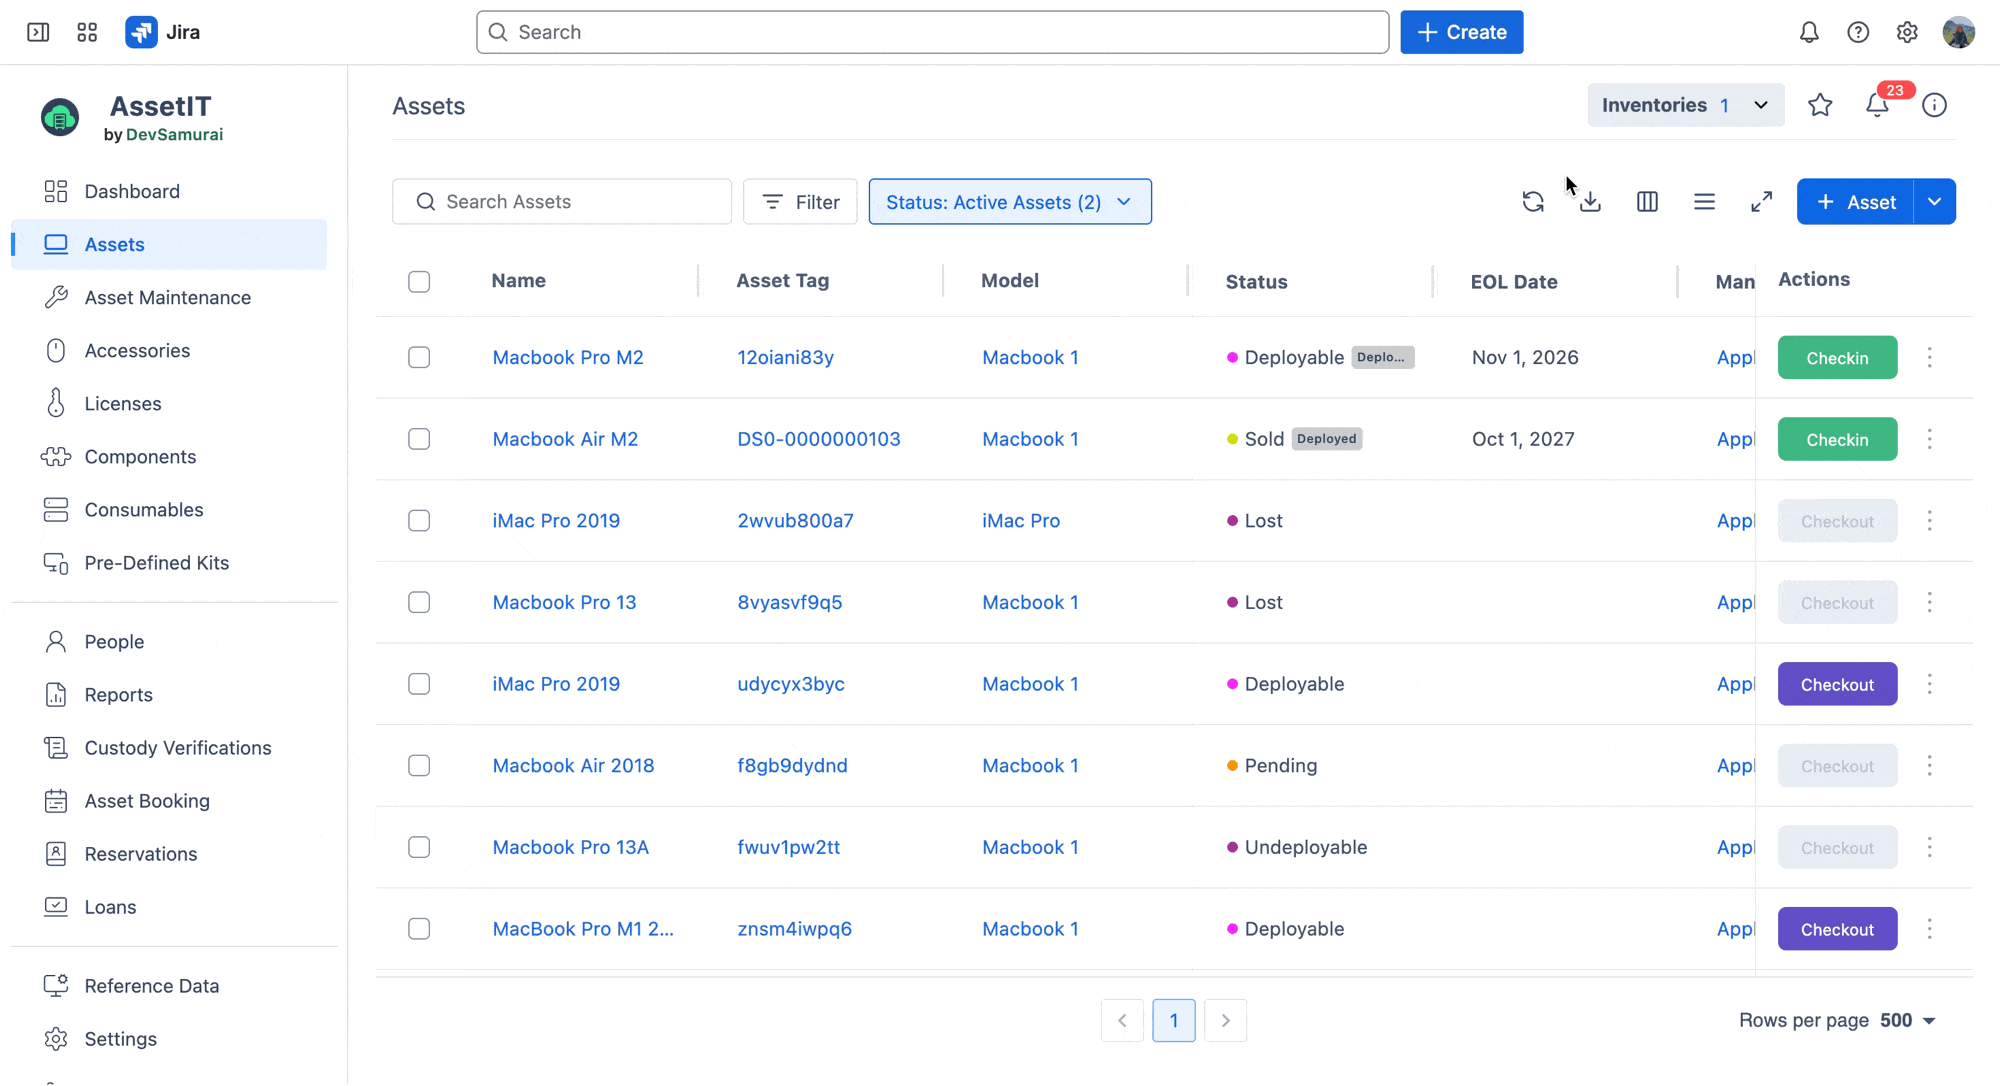Open more actions for Macbook Pro M2
Image resolution: width=2000 pixels, height=1086 pixels.
(1929, 357)
